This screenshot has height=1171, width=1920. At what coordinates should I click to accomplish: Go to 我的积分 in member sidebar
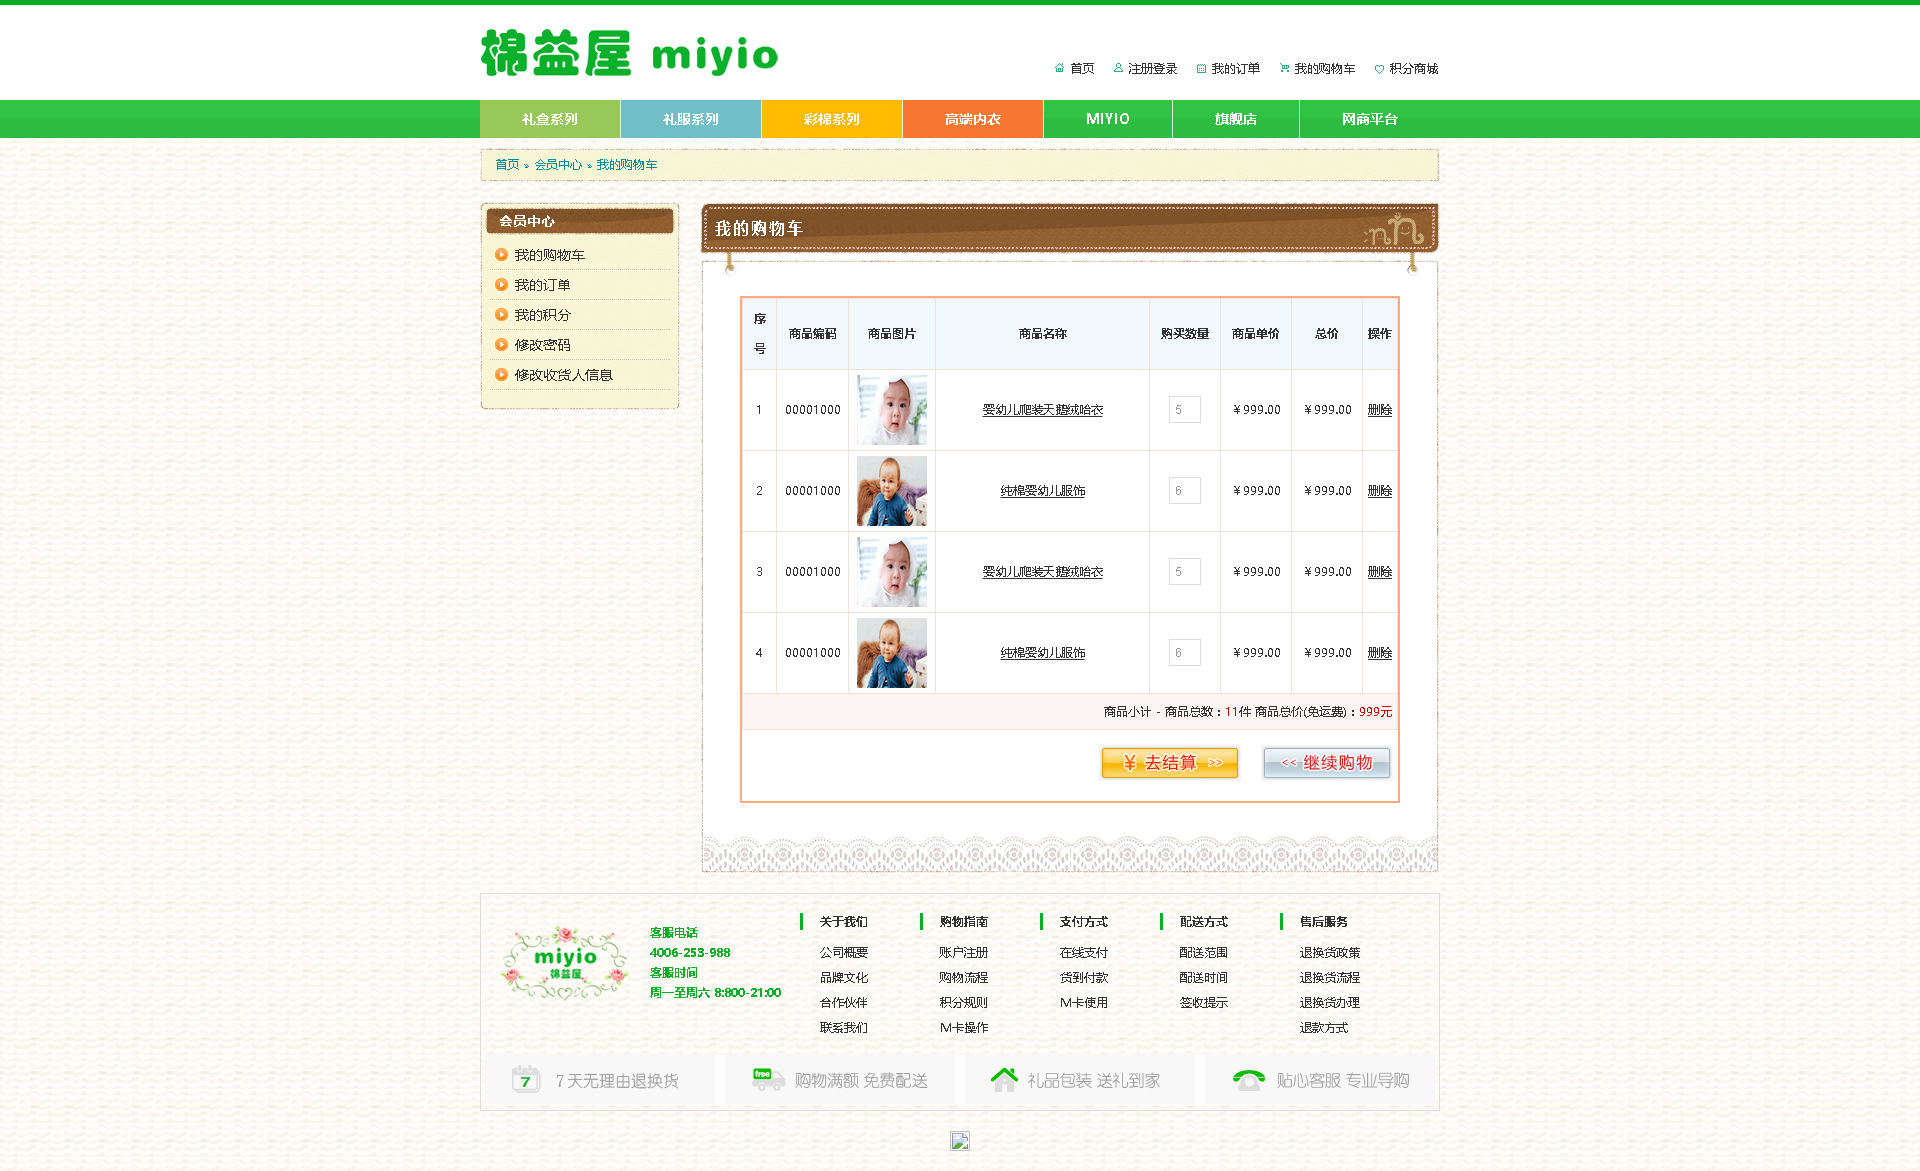coord(542,315)
